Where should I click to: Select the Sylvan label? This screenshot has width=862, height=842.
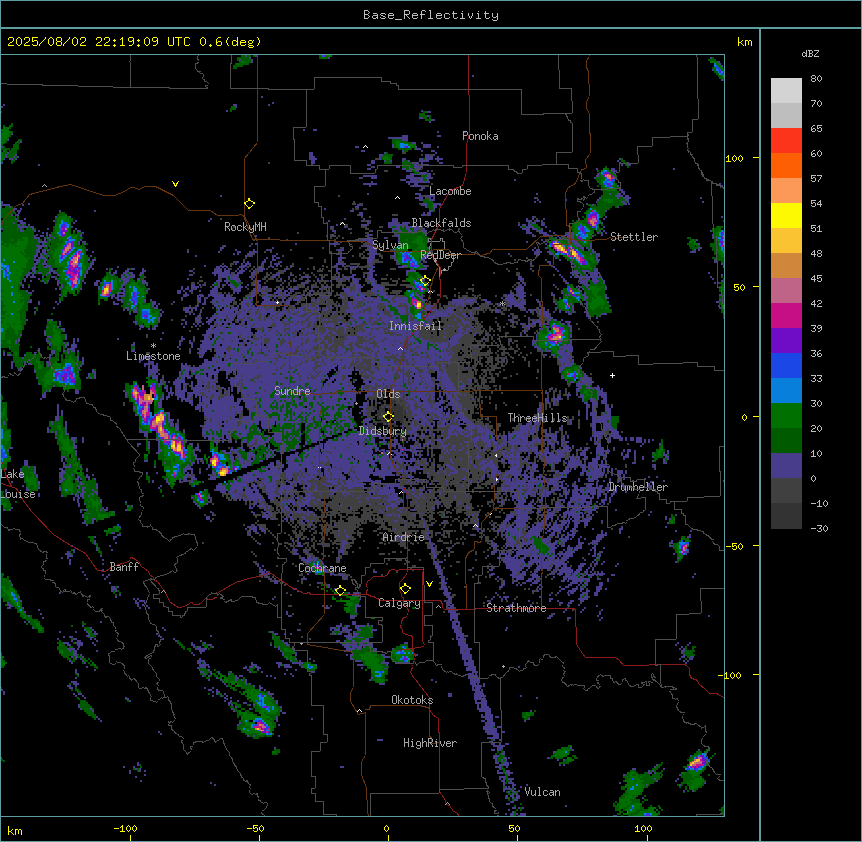tap(390, 245)
